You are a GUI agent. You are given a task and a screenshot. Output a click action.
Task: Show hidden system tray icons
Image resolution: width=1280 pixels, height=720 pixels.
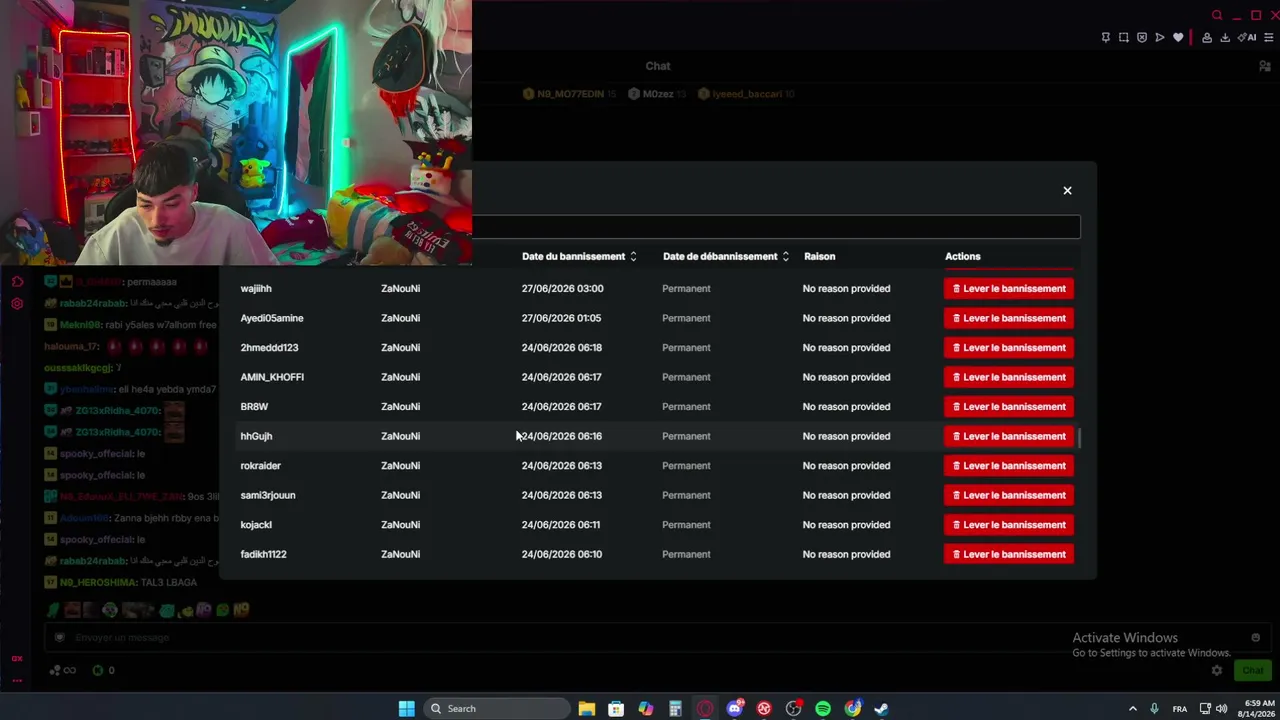pyautogui.click(x=1132, y=709)
